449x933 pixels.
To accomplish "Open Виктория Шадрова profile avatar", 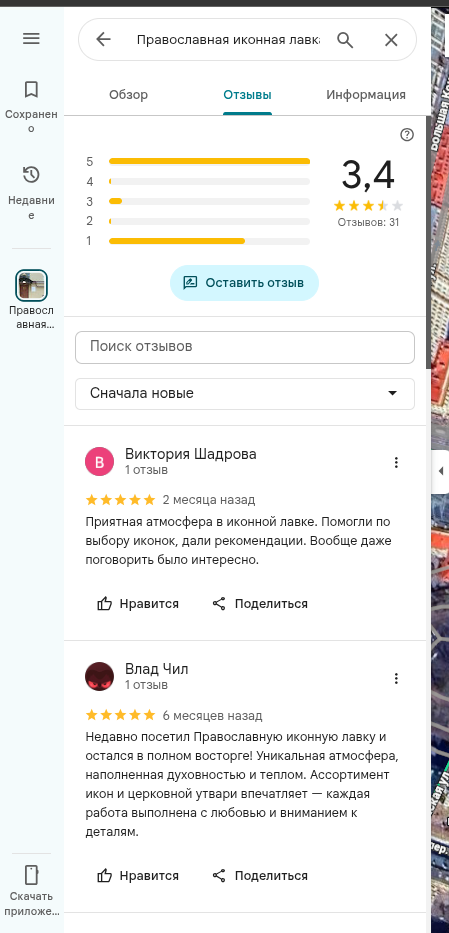I will [100, 462].
